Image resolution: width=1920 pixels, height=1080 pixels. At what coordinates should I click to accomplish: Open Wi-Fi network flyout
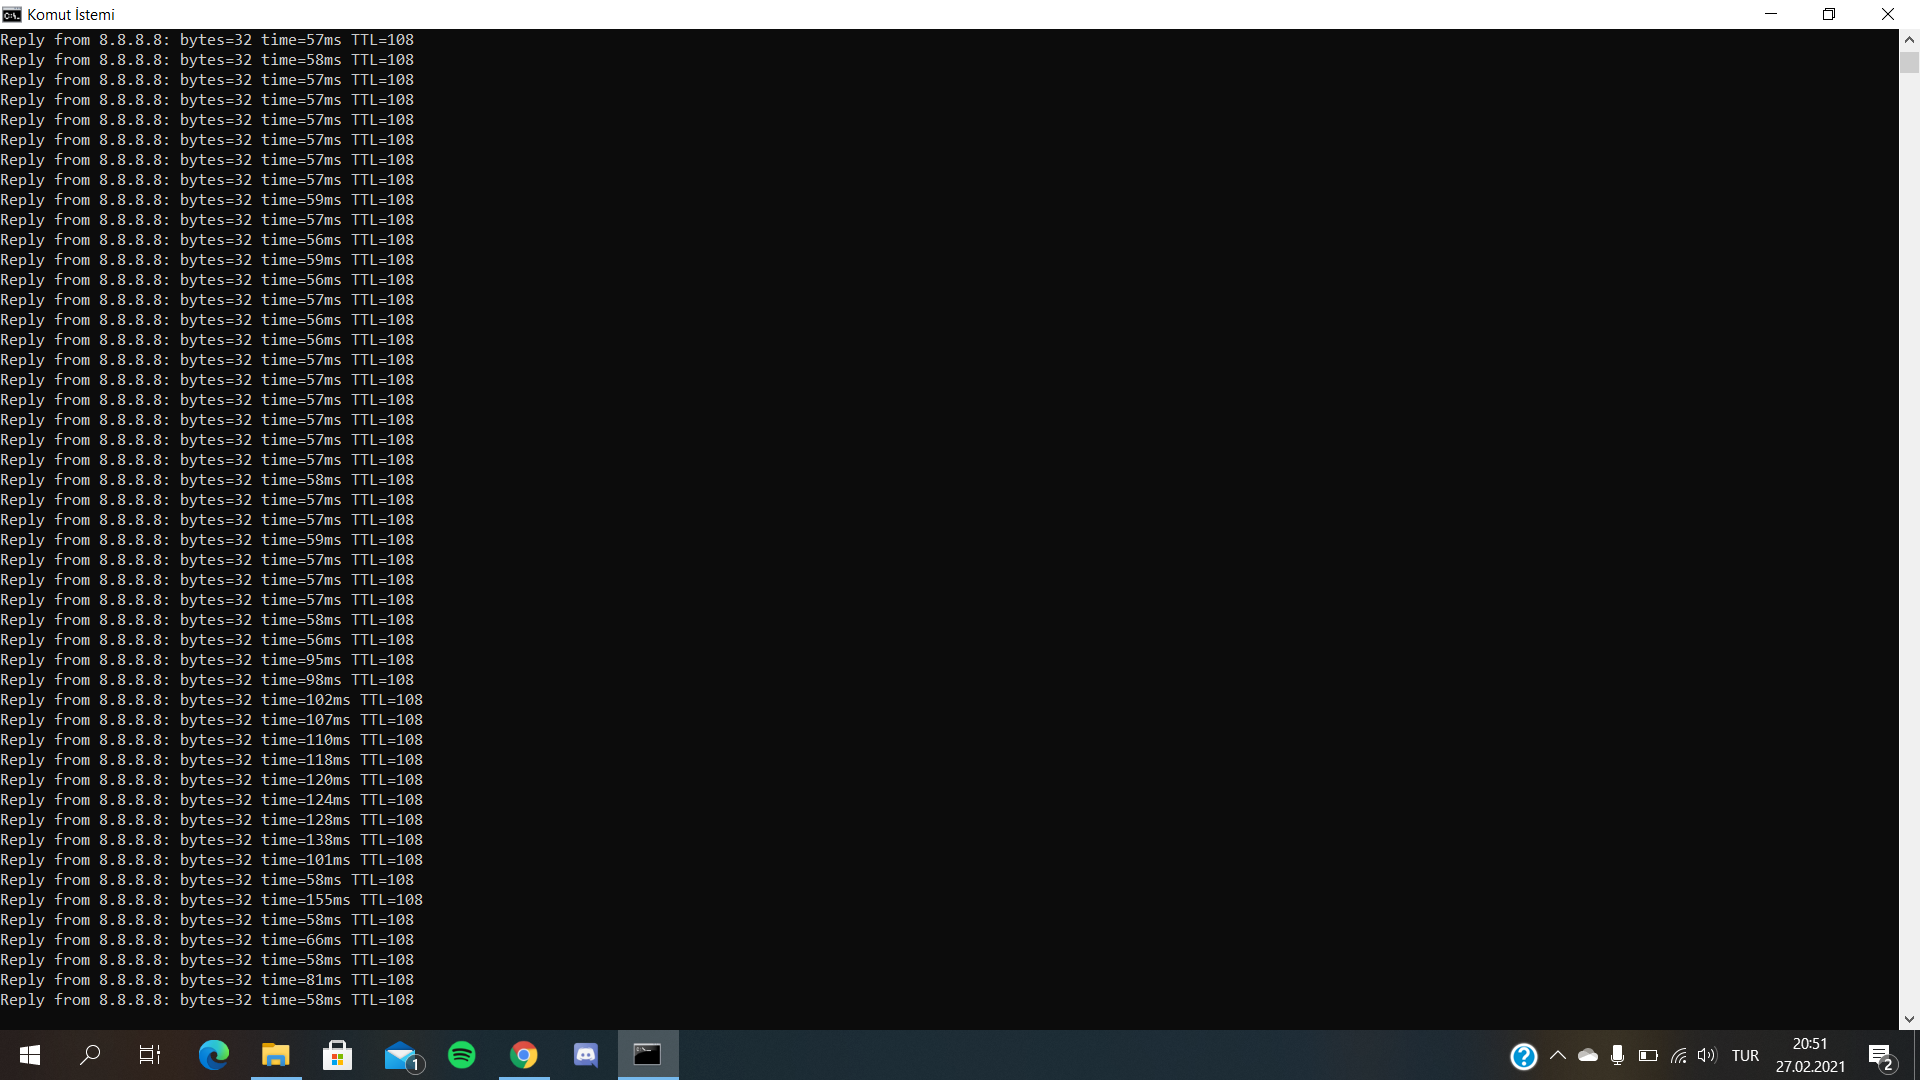1678,1055
